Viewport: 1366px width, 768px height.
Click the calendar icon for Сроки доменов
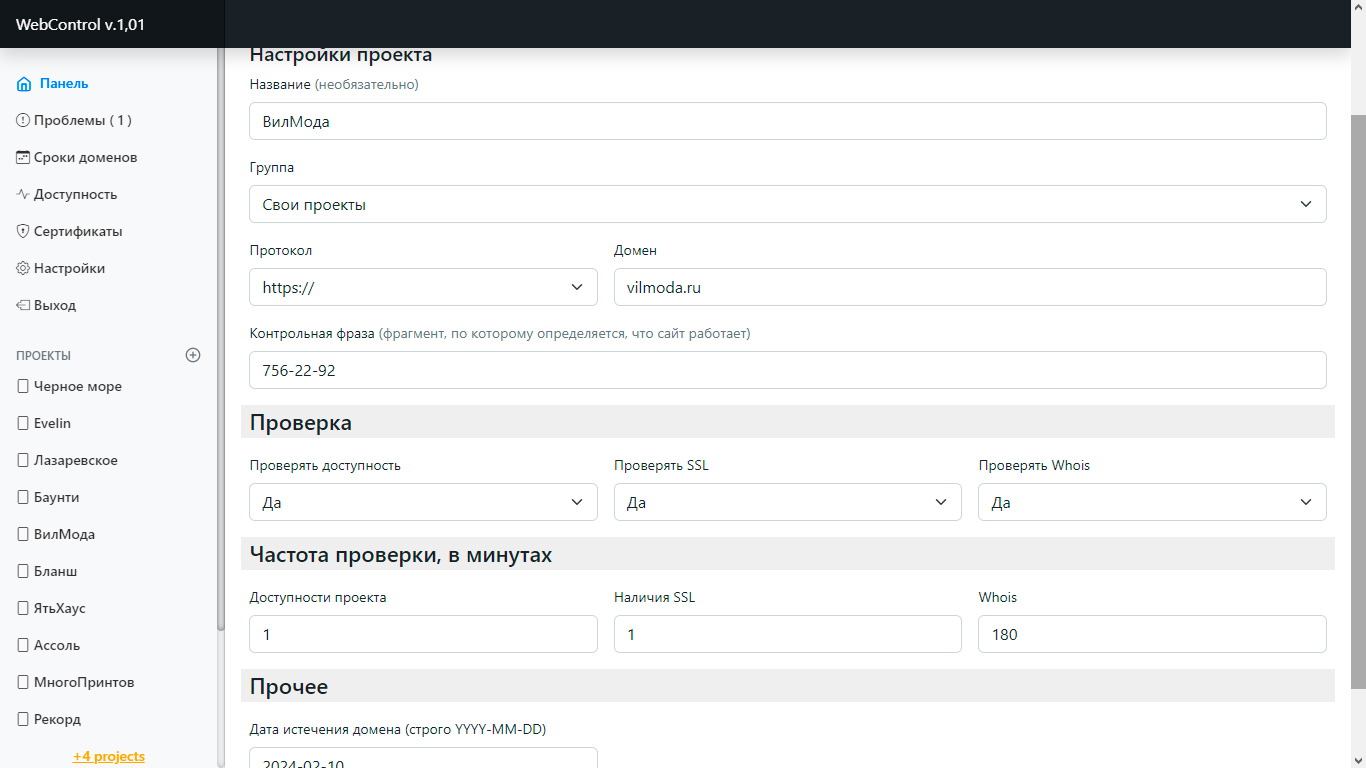tap(23, 157)
